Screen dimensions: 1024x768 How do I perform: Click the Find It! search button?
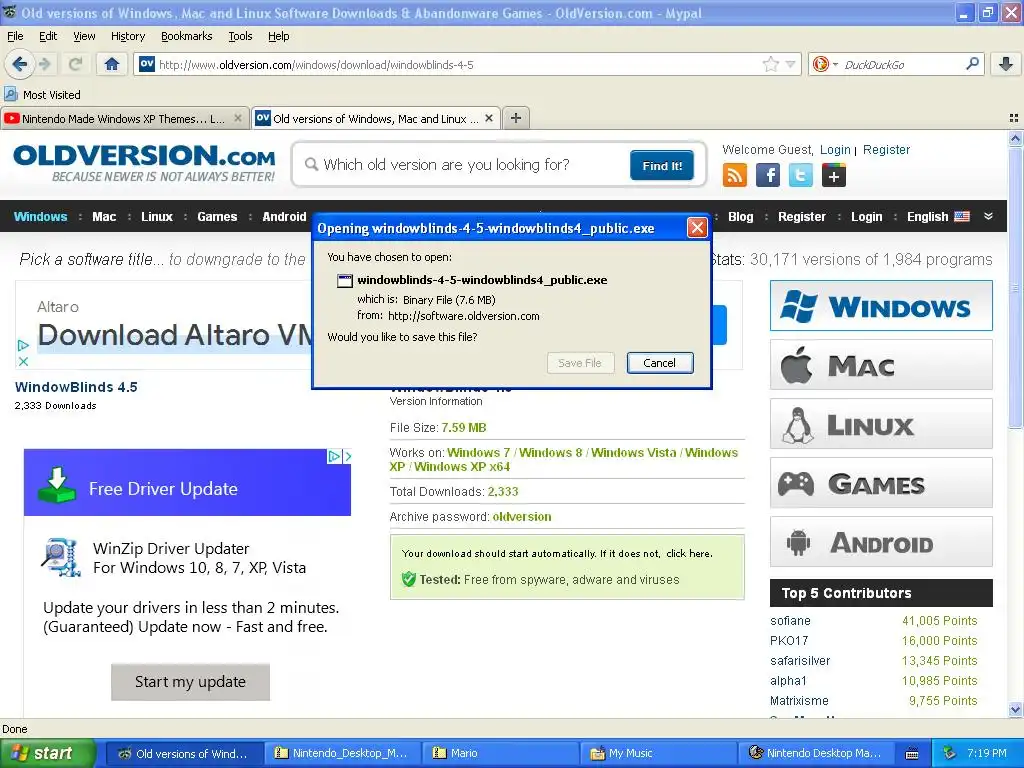(662, 165)
